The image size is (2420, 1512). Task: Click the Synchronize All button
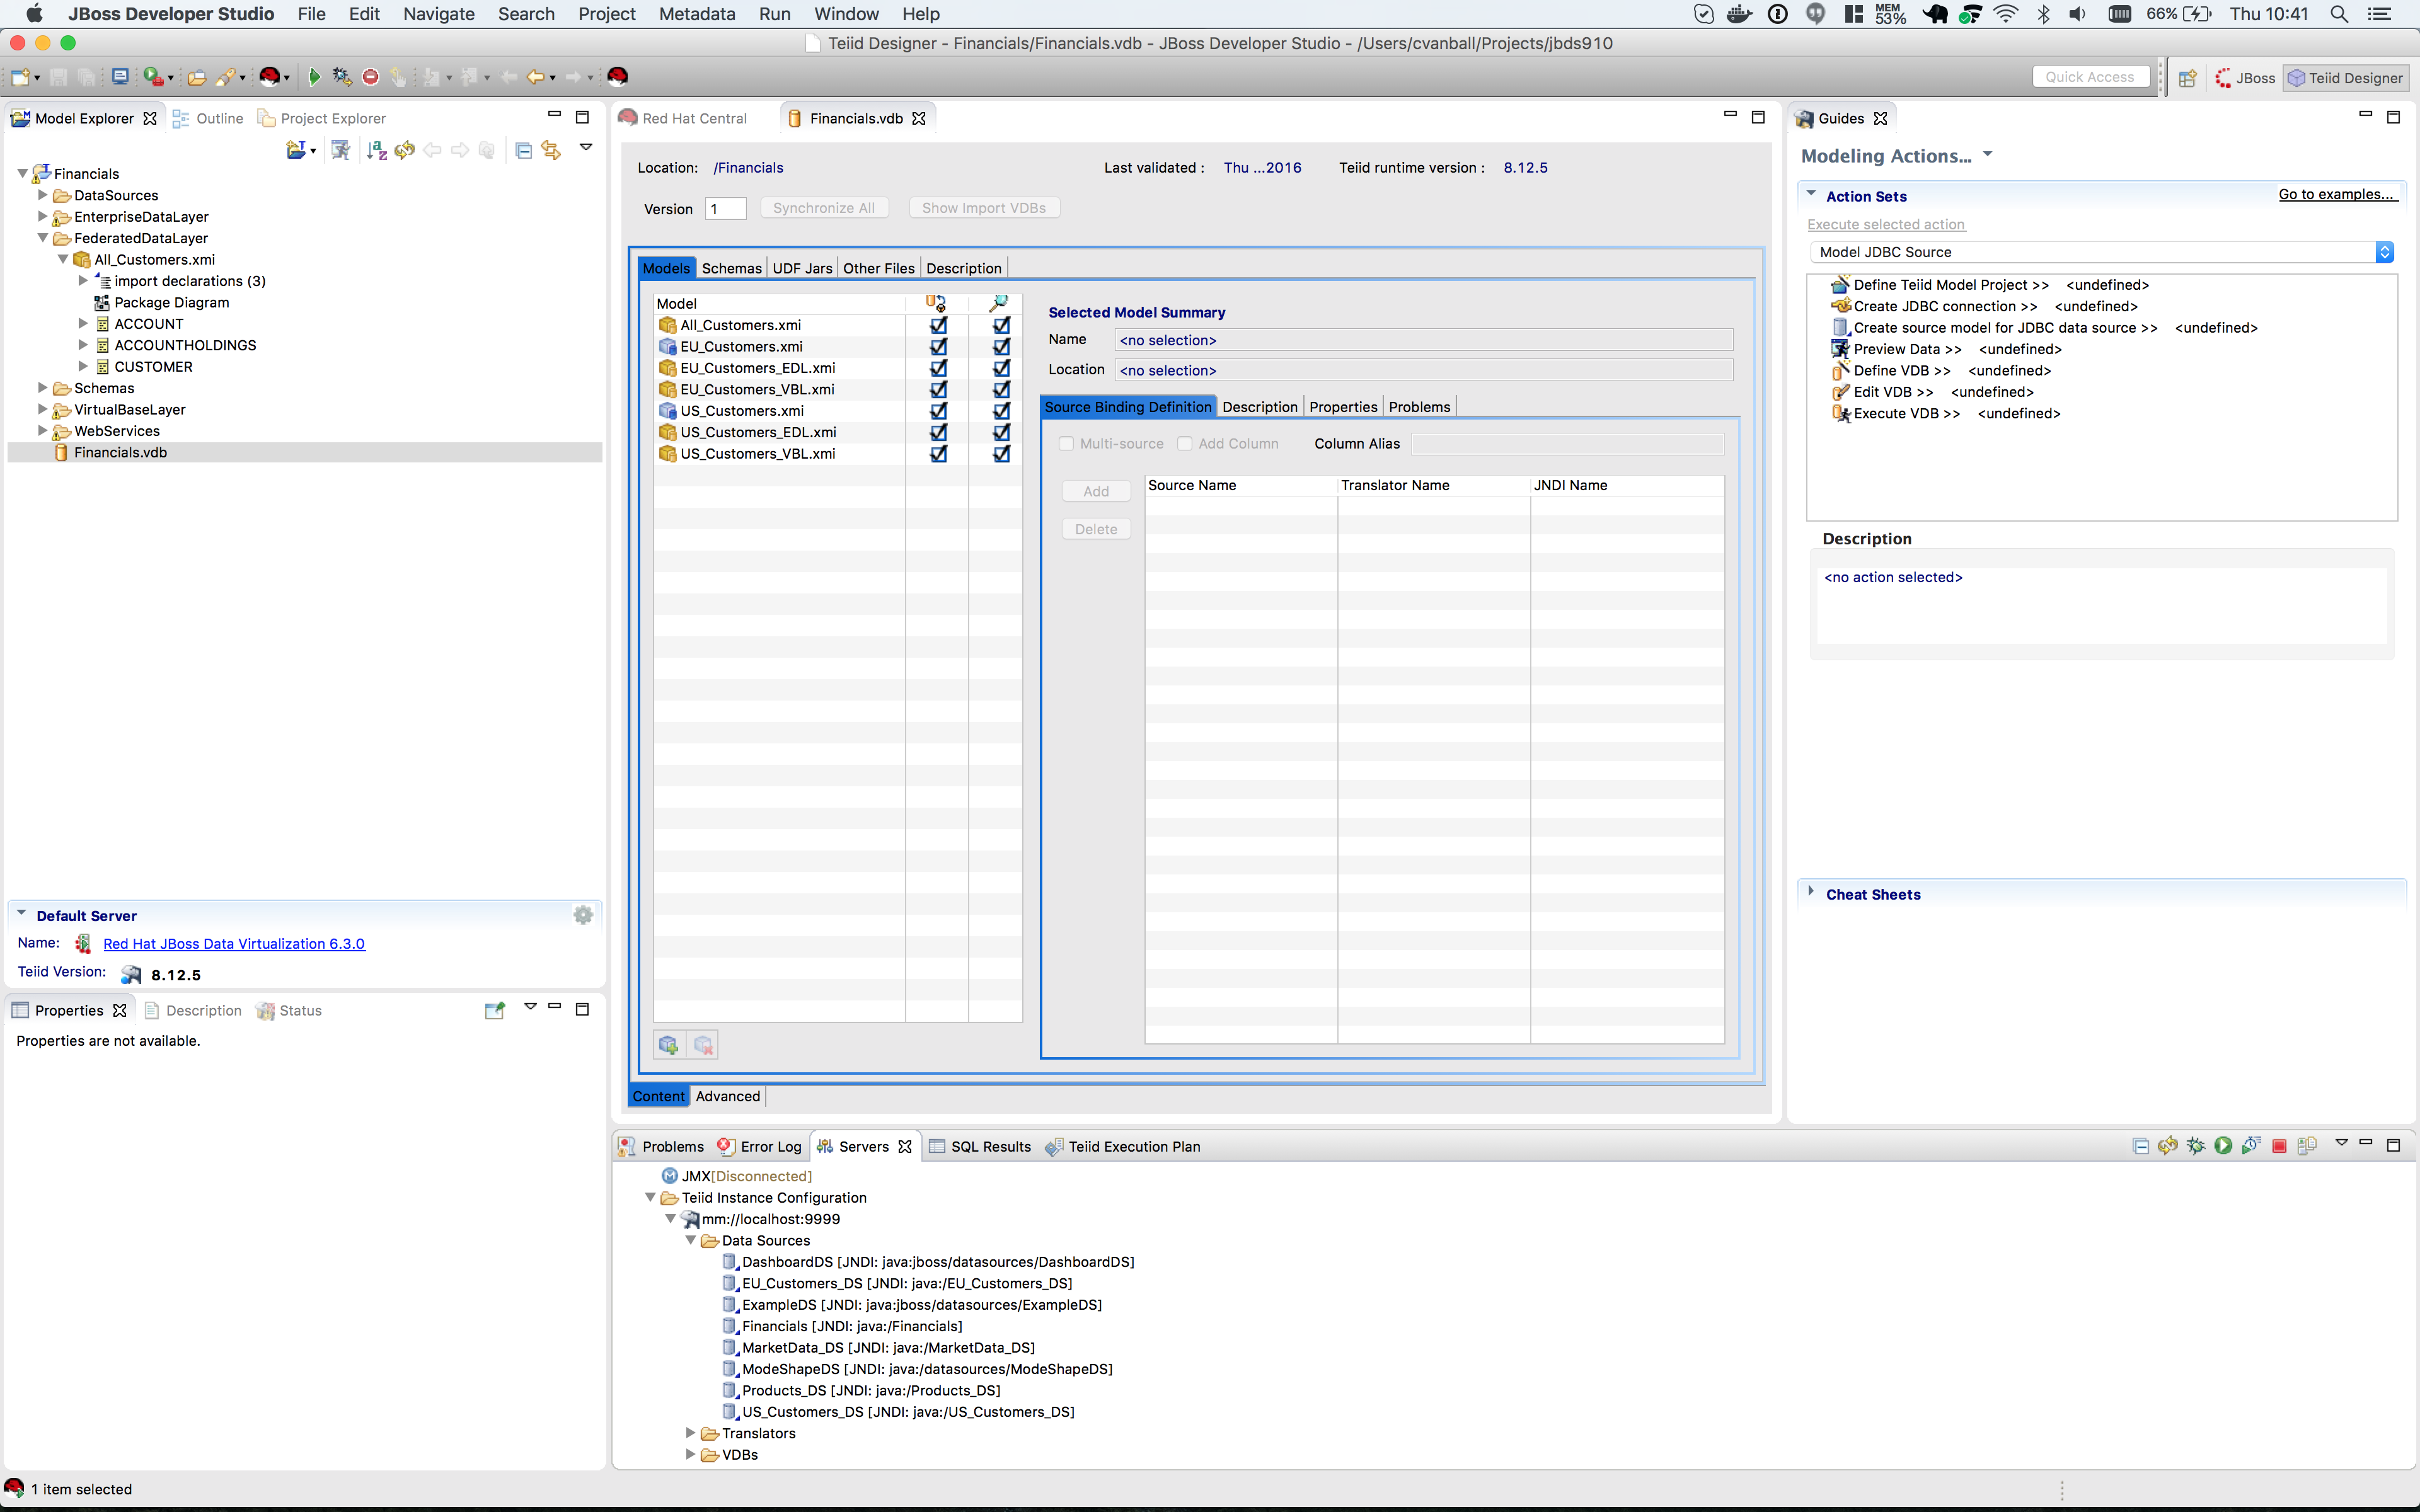pyautogui.click(x=824, y=207)
